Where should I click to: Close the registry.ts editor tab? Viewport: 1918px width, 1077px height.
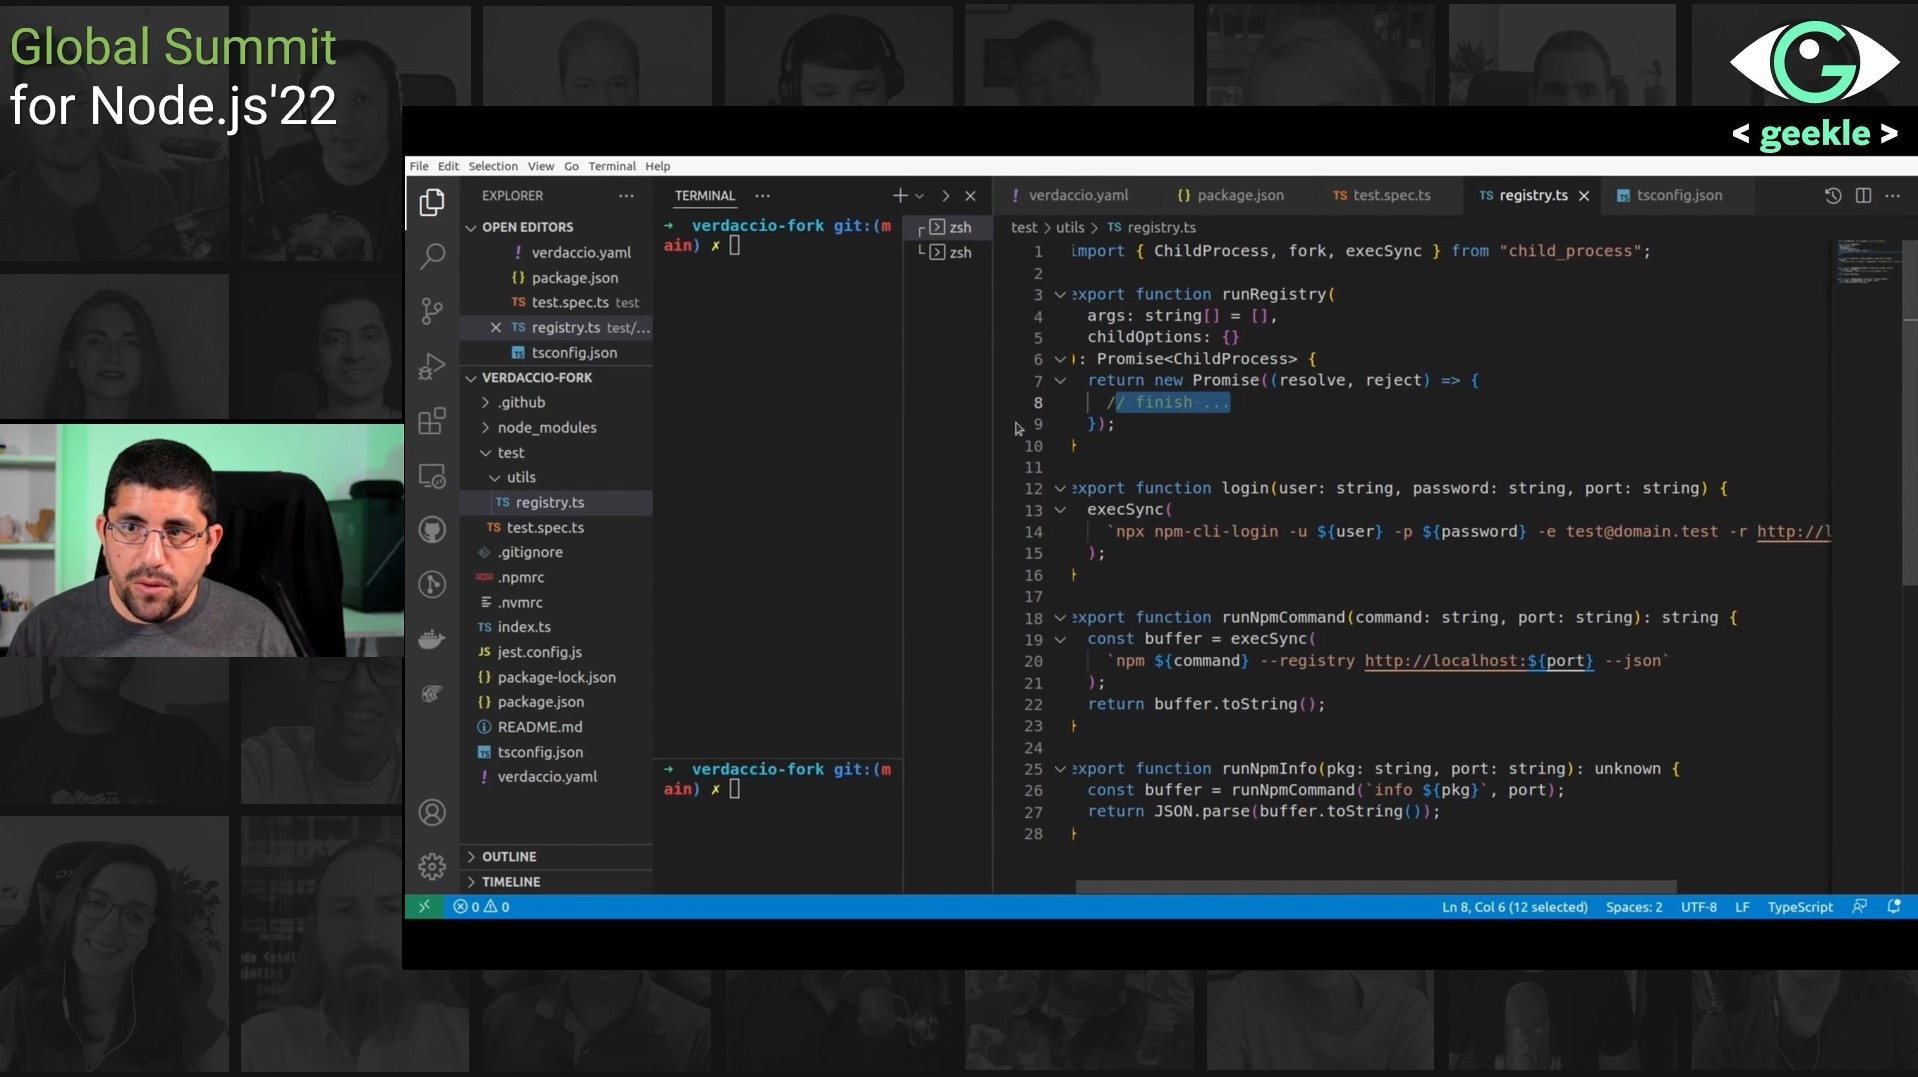(1584, 196)
